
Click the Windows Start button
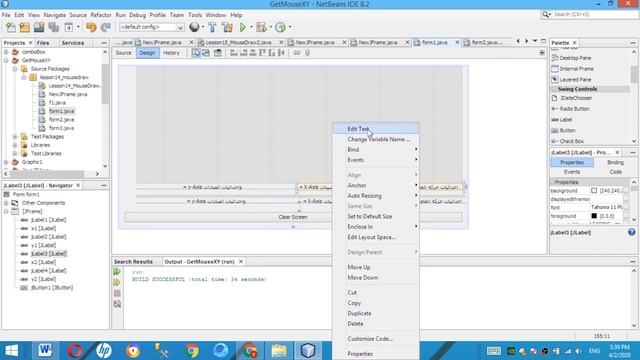11,350
